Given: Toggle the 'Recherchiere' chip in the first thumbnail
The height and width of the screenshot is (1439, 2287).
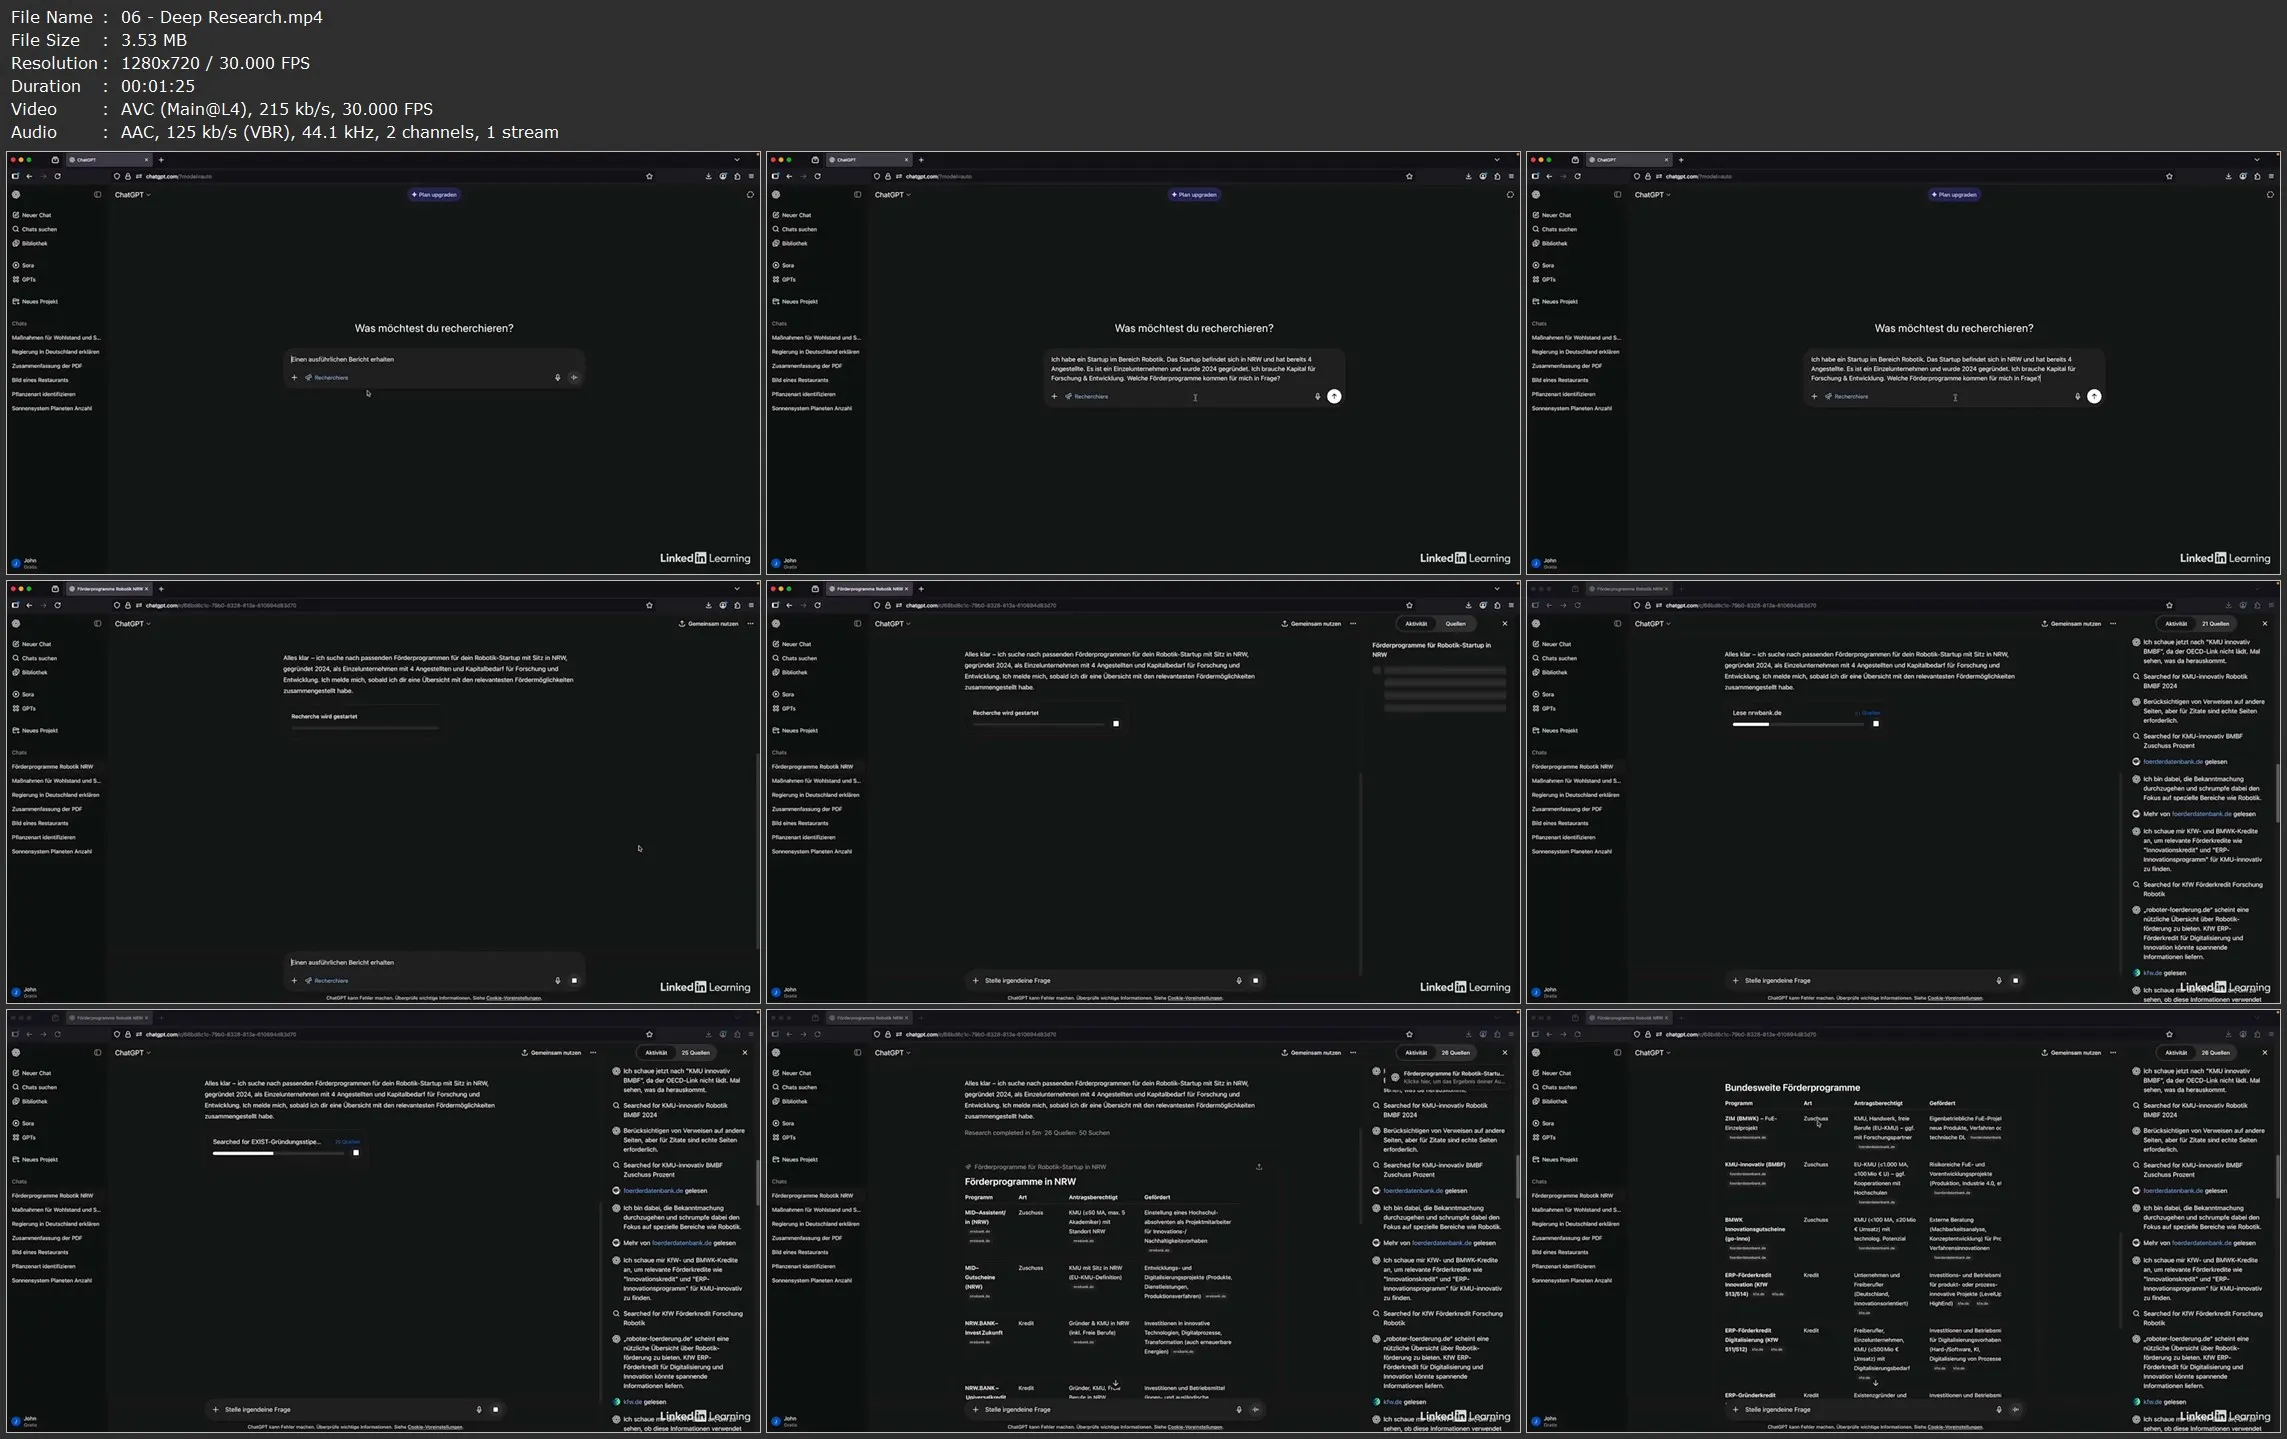Looking at the screenshot, I should tap(327, 378).
